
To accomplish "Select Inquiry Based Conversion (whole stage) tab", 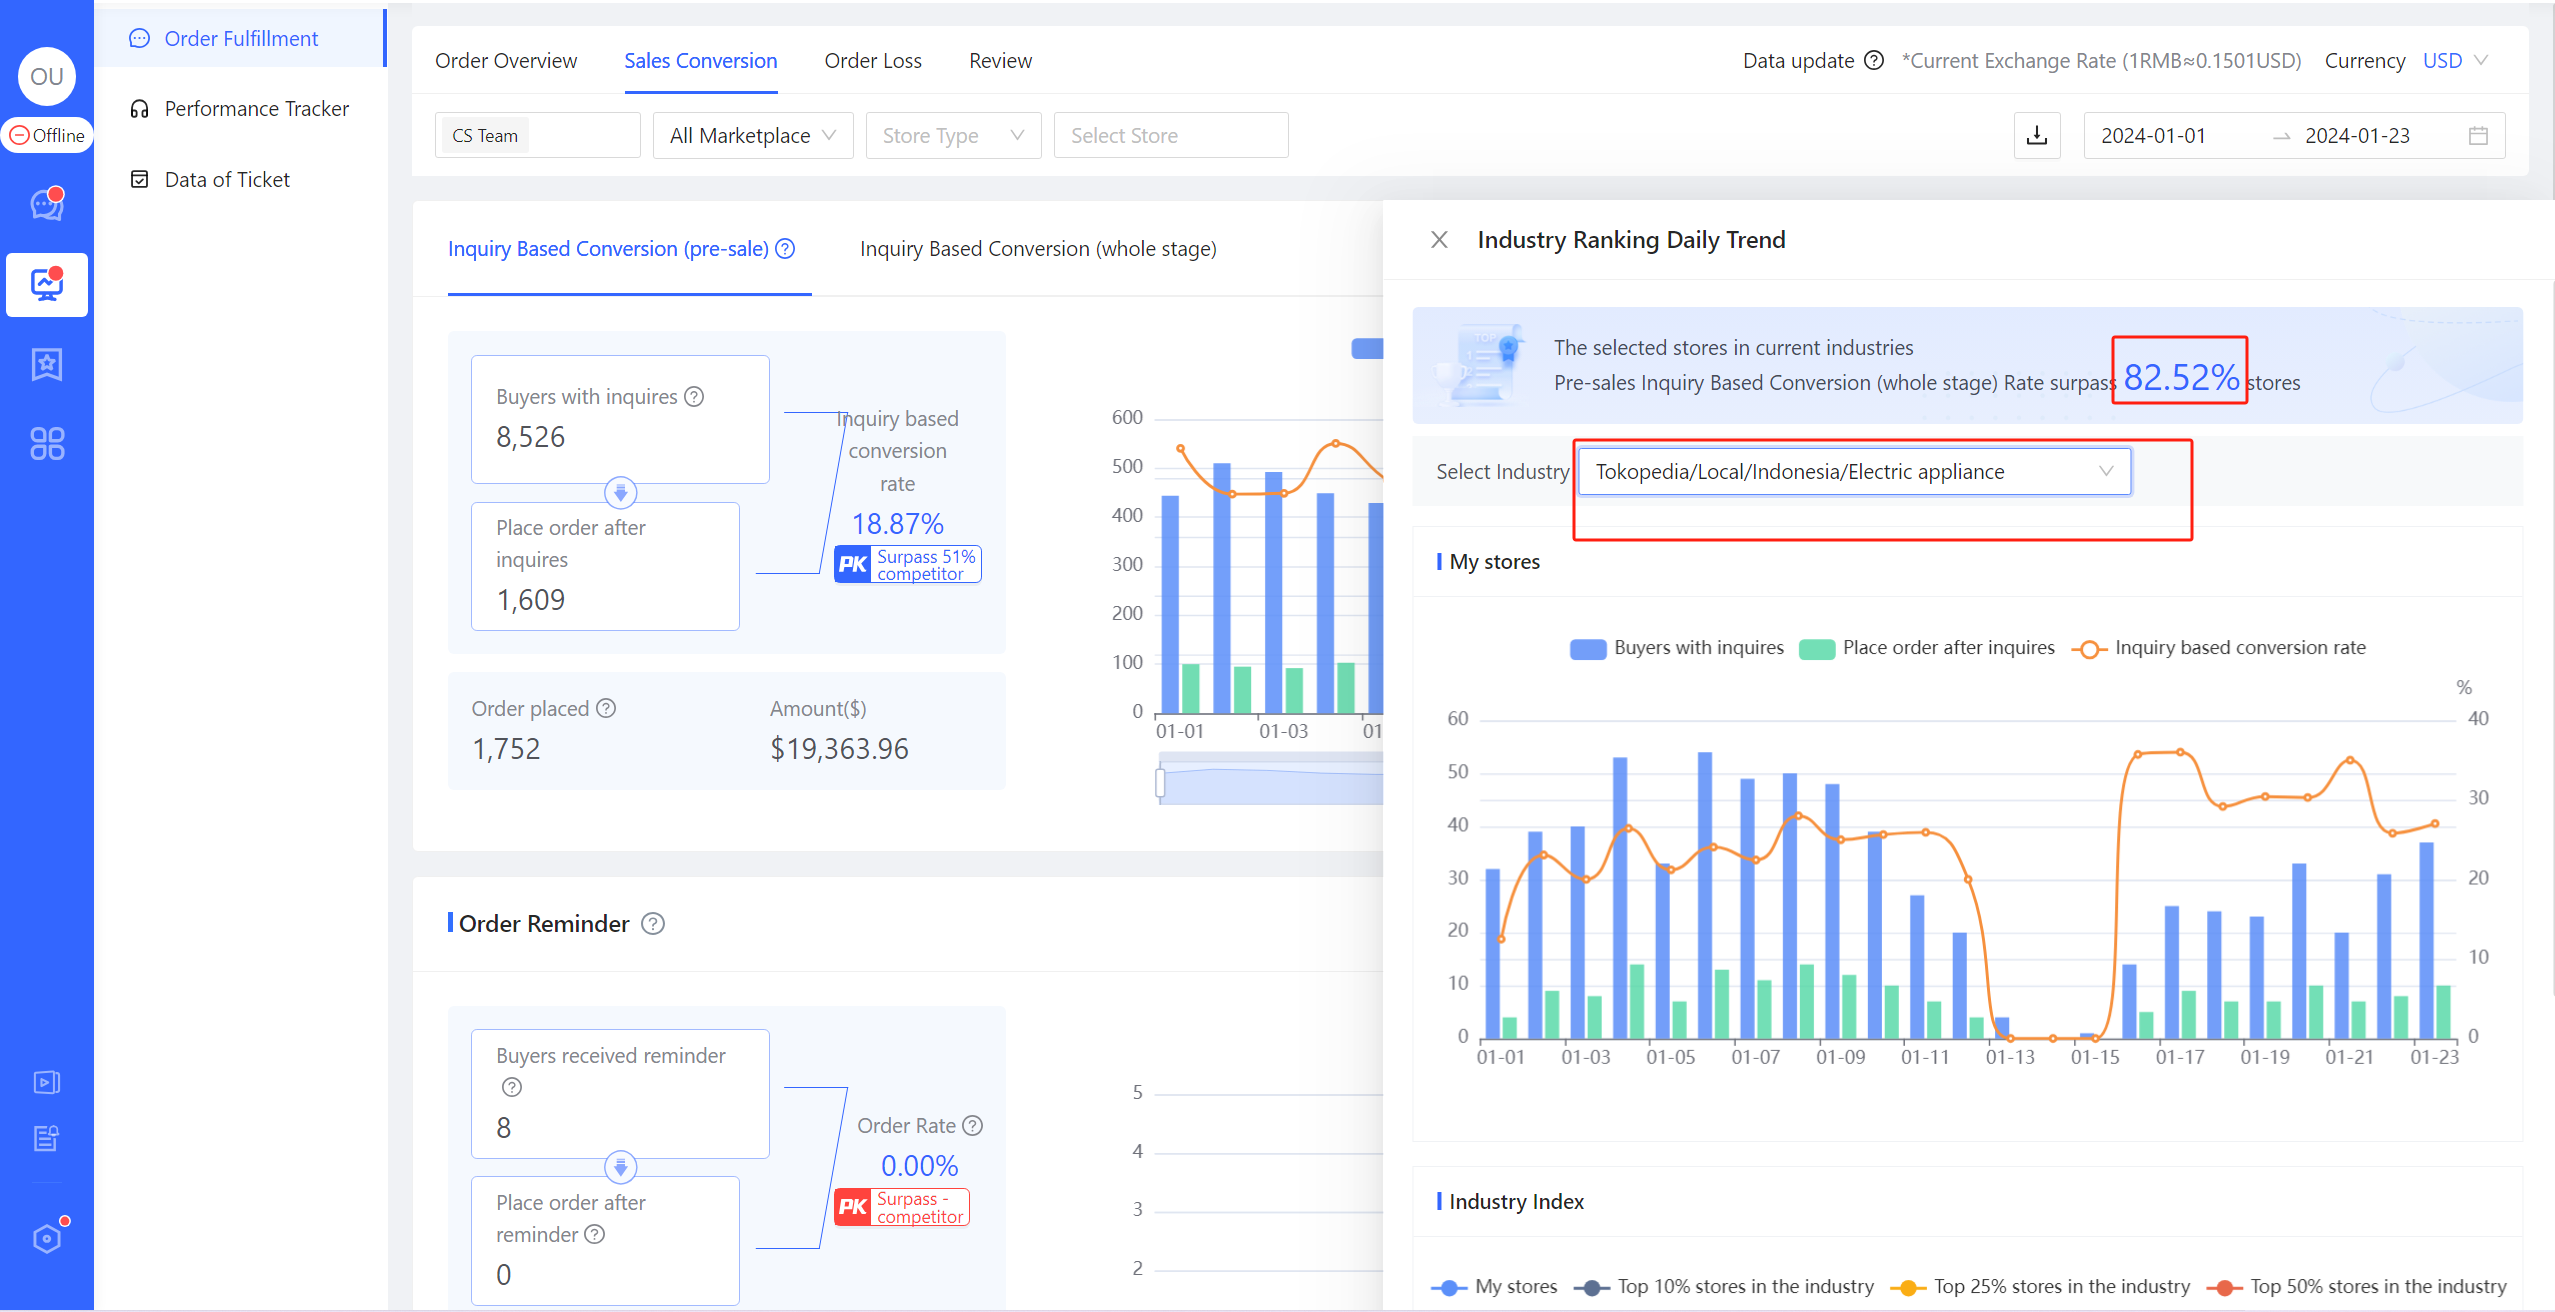I will (x=1038, y=249).
